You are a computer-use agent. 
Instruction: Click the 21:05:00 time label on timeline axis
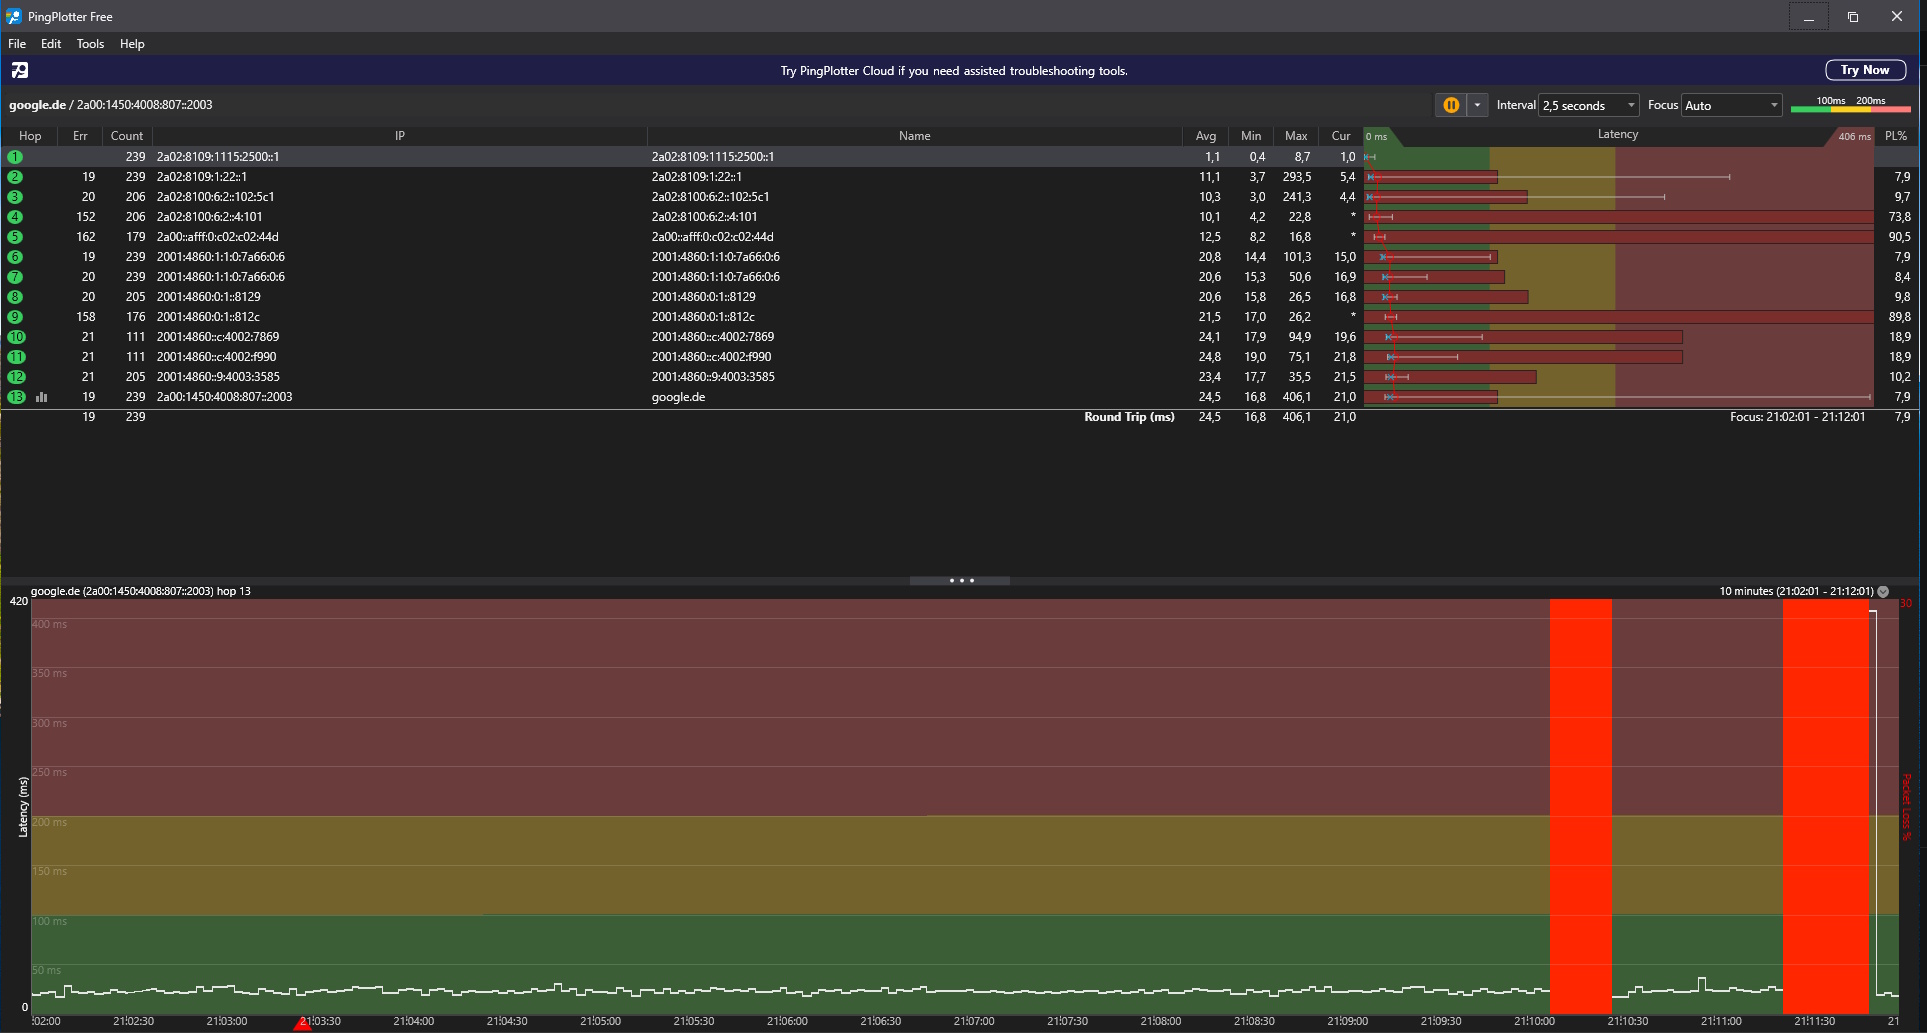coord(600,1021)
